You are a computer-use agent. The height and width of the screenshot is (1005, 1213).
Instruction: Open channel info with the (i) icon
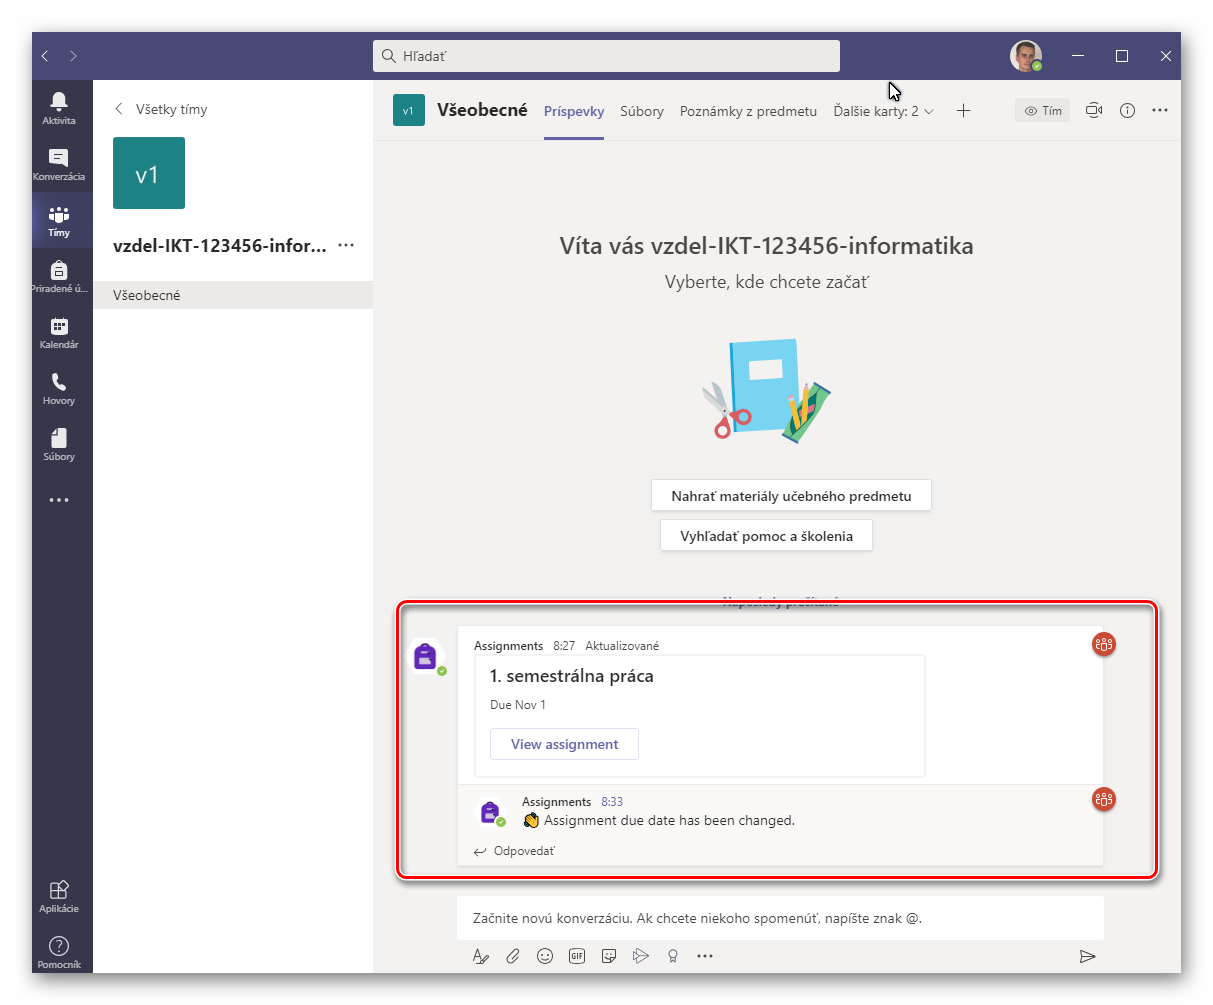click(x=1127, y=110)
